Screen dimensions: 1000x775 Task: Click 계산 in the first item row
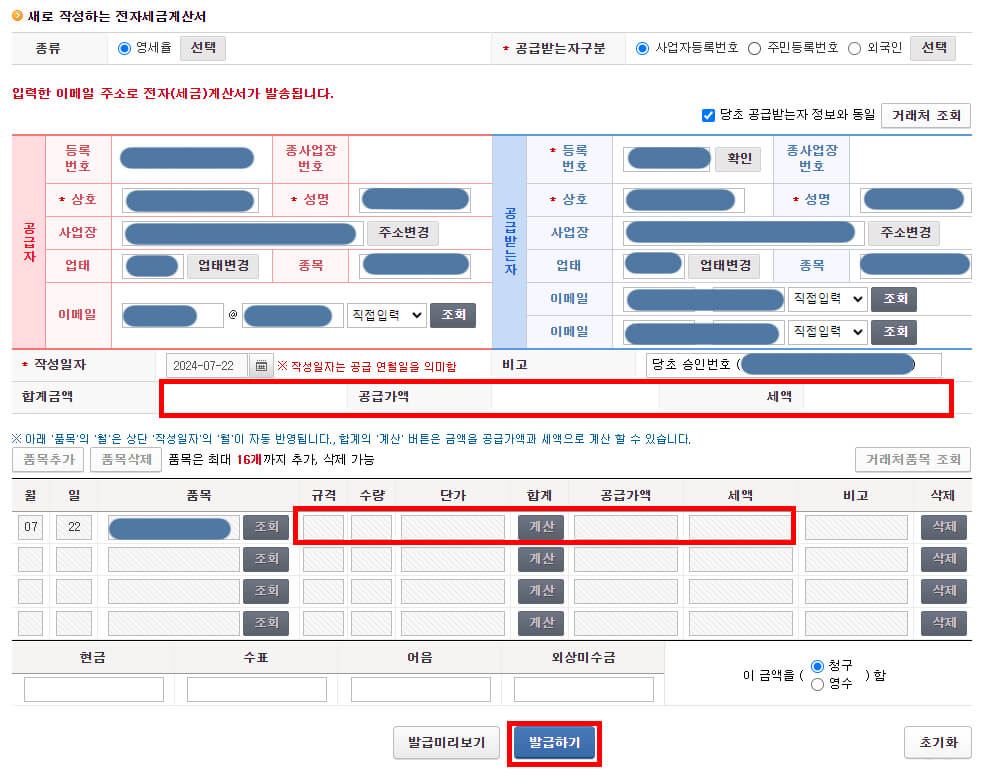pos(541,527)
